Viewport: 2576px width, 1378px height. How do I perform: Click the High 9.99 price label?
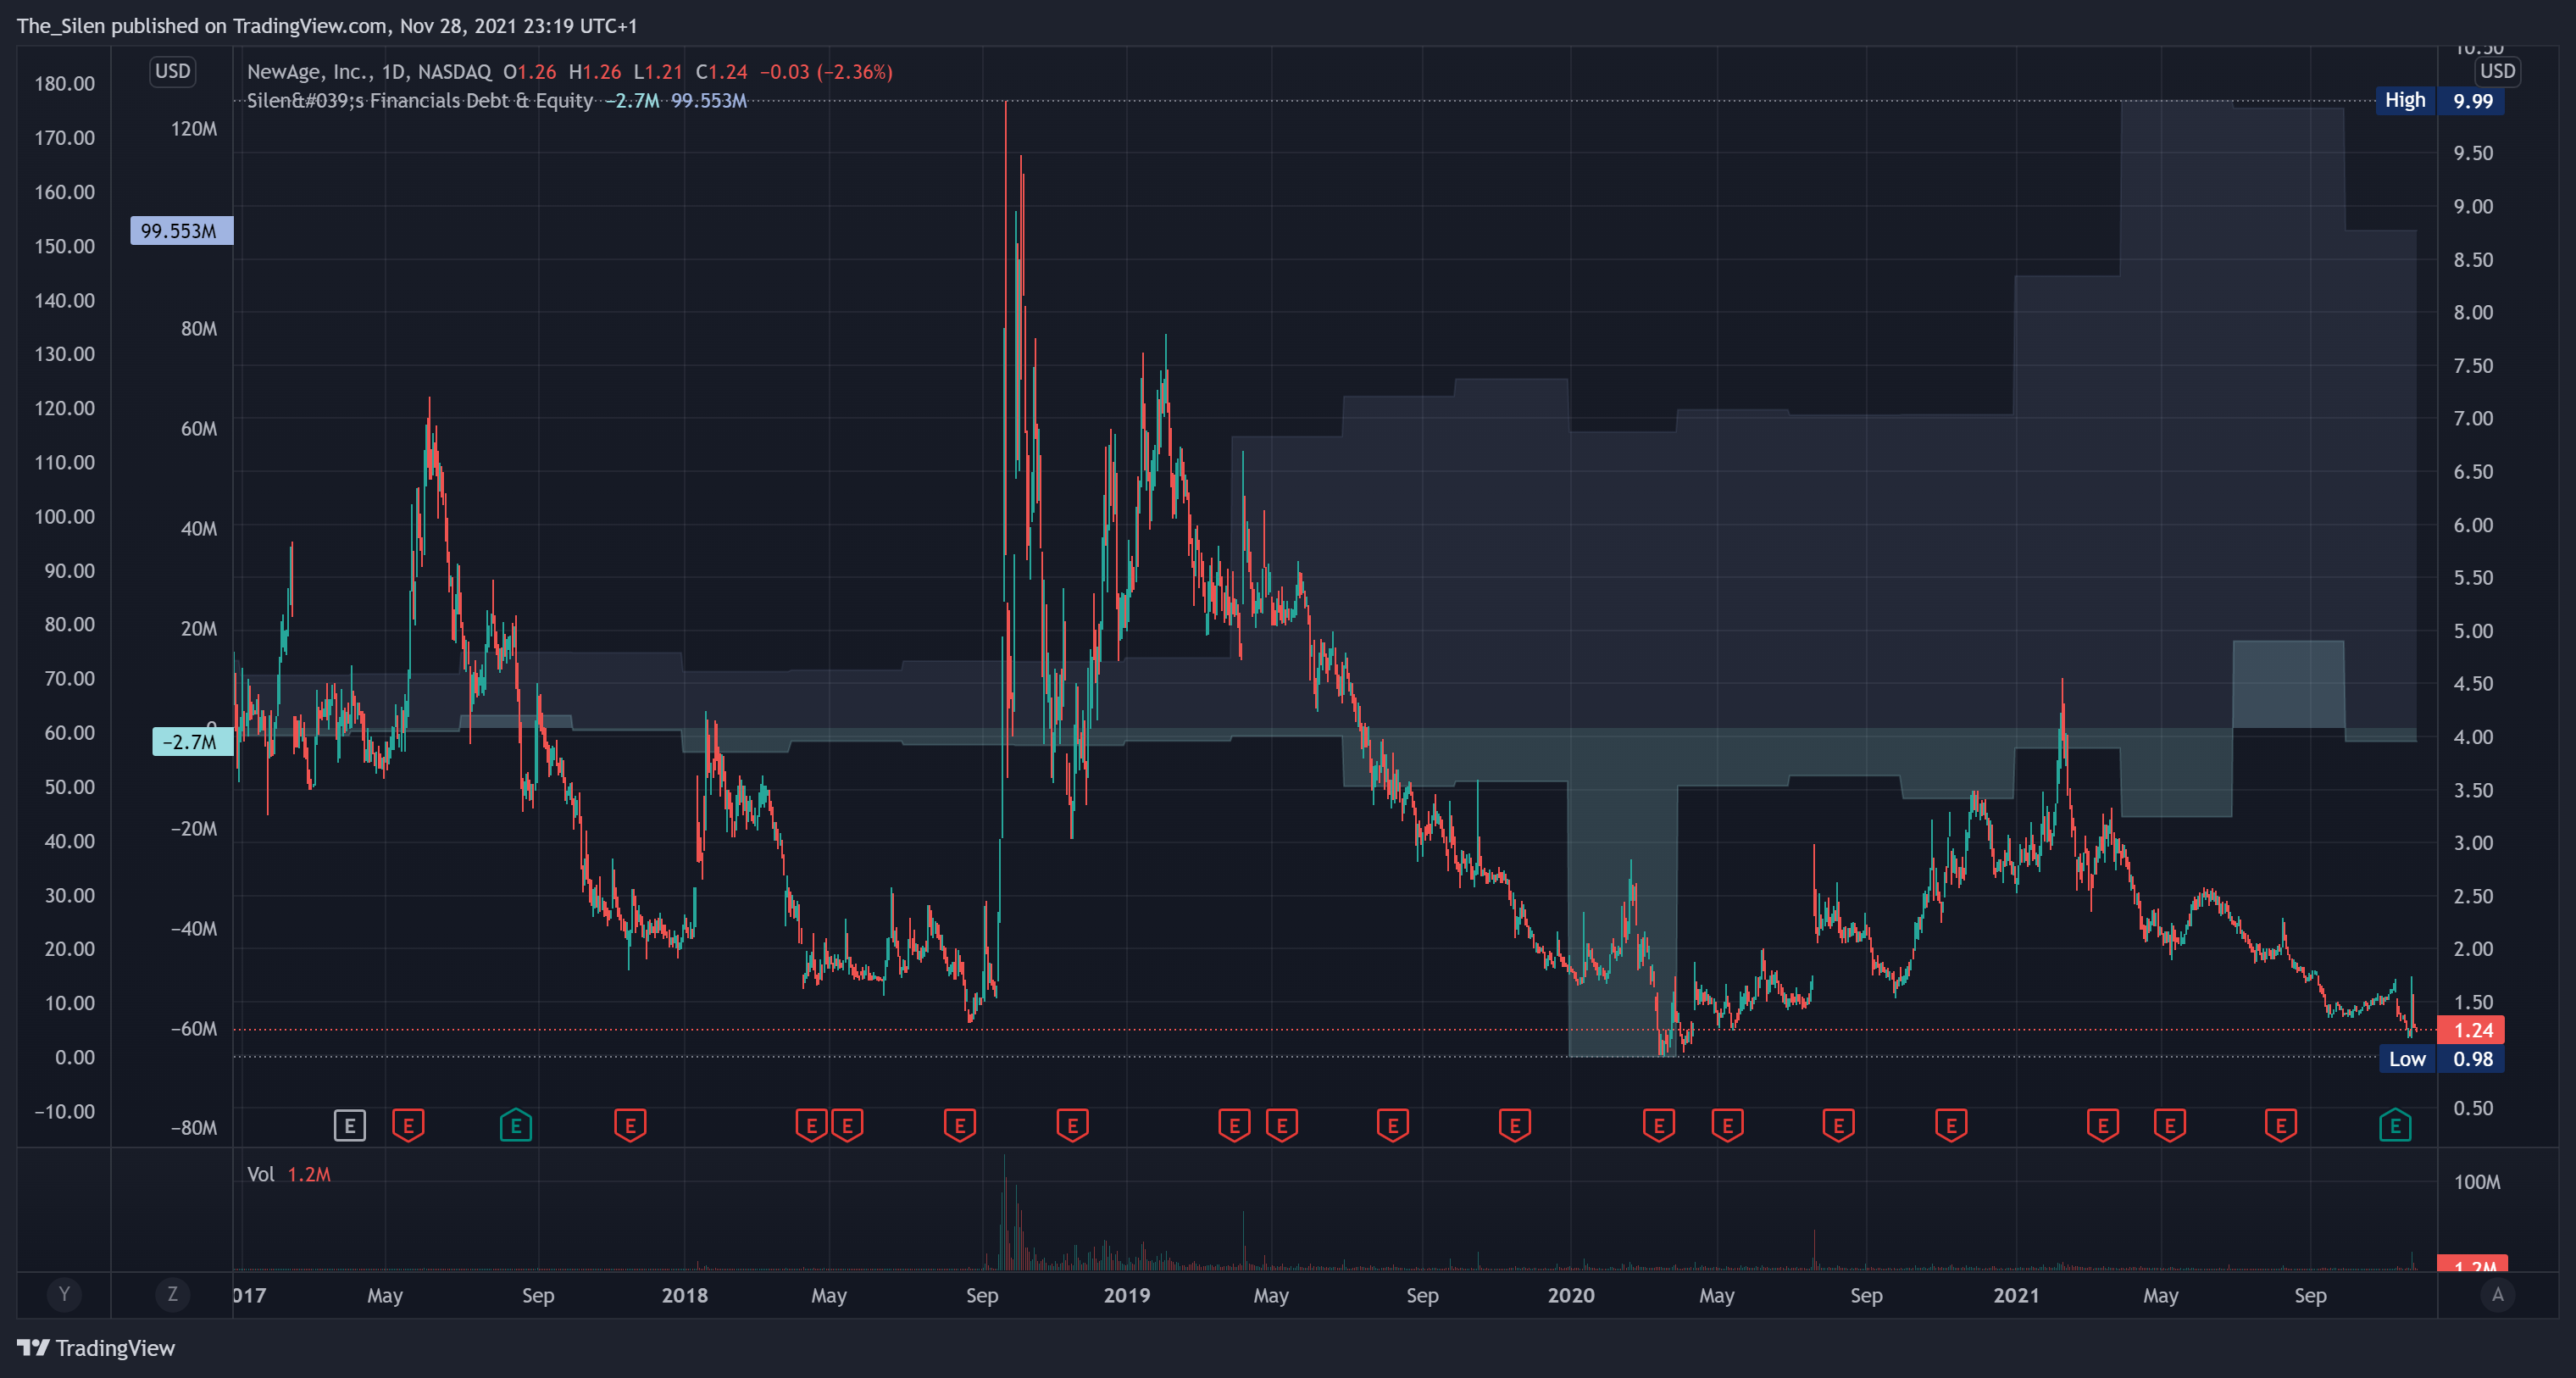[x=2440, y=101]
